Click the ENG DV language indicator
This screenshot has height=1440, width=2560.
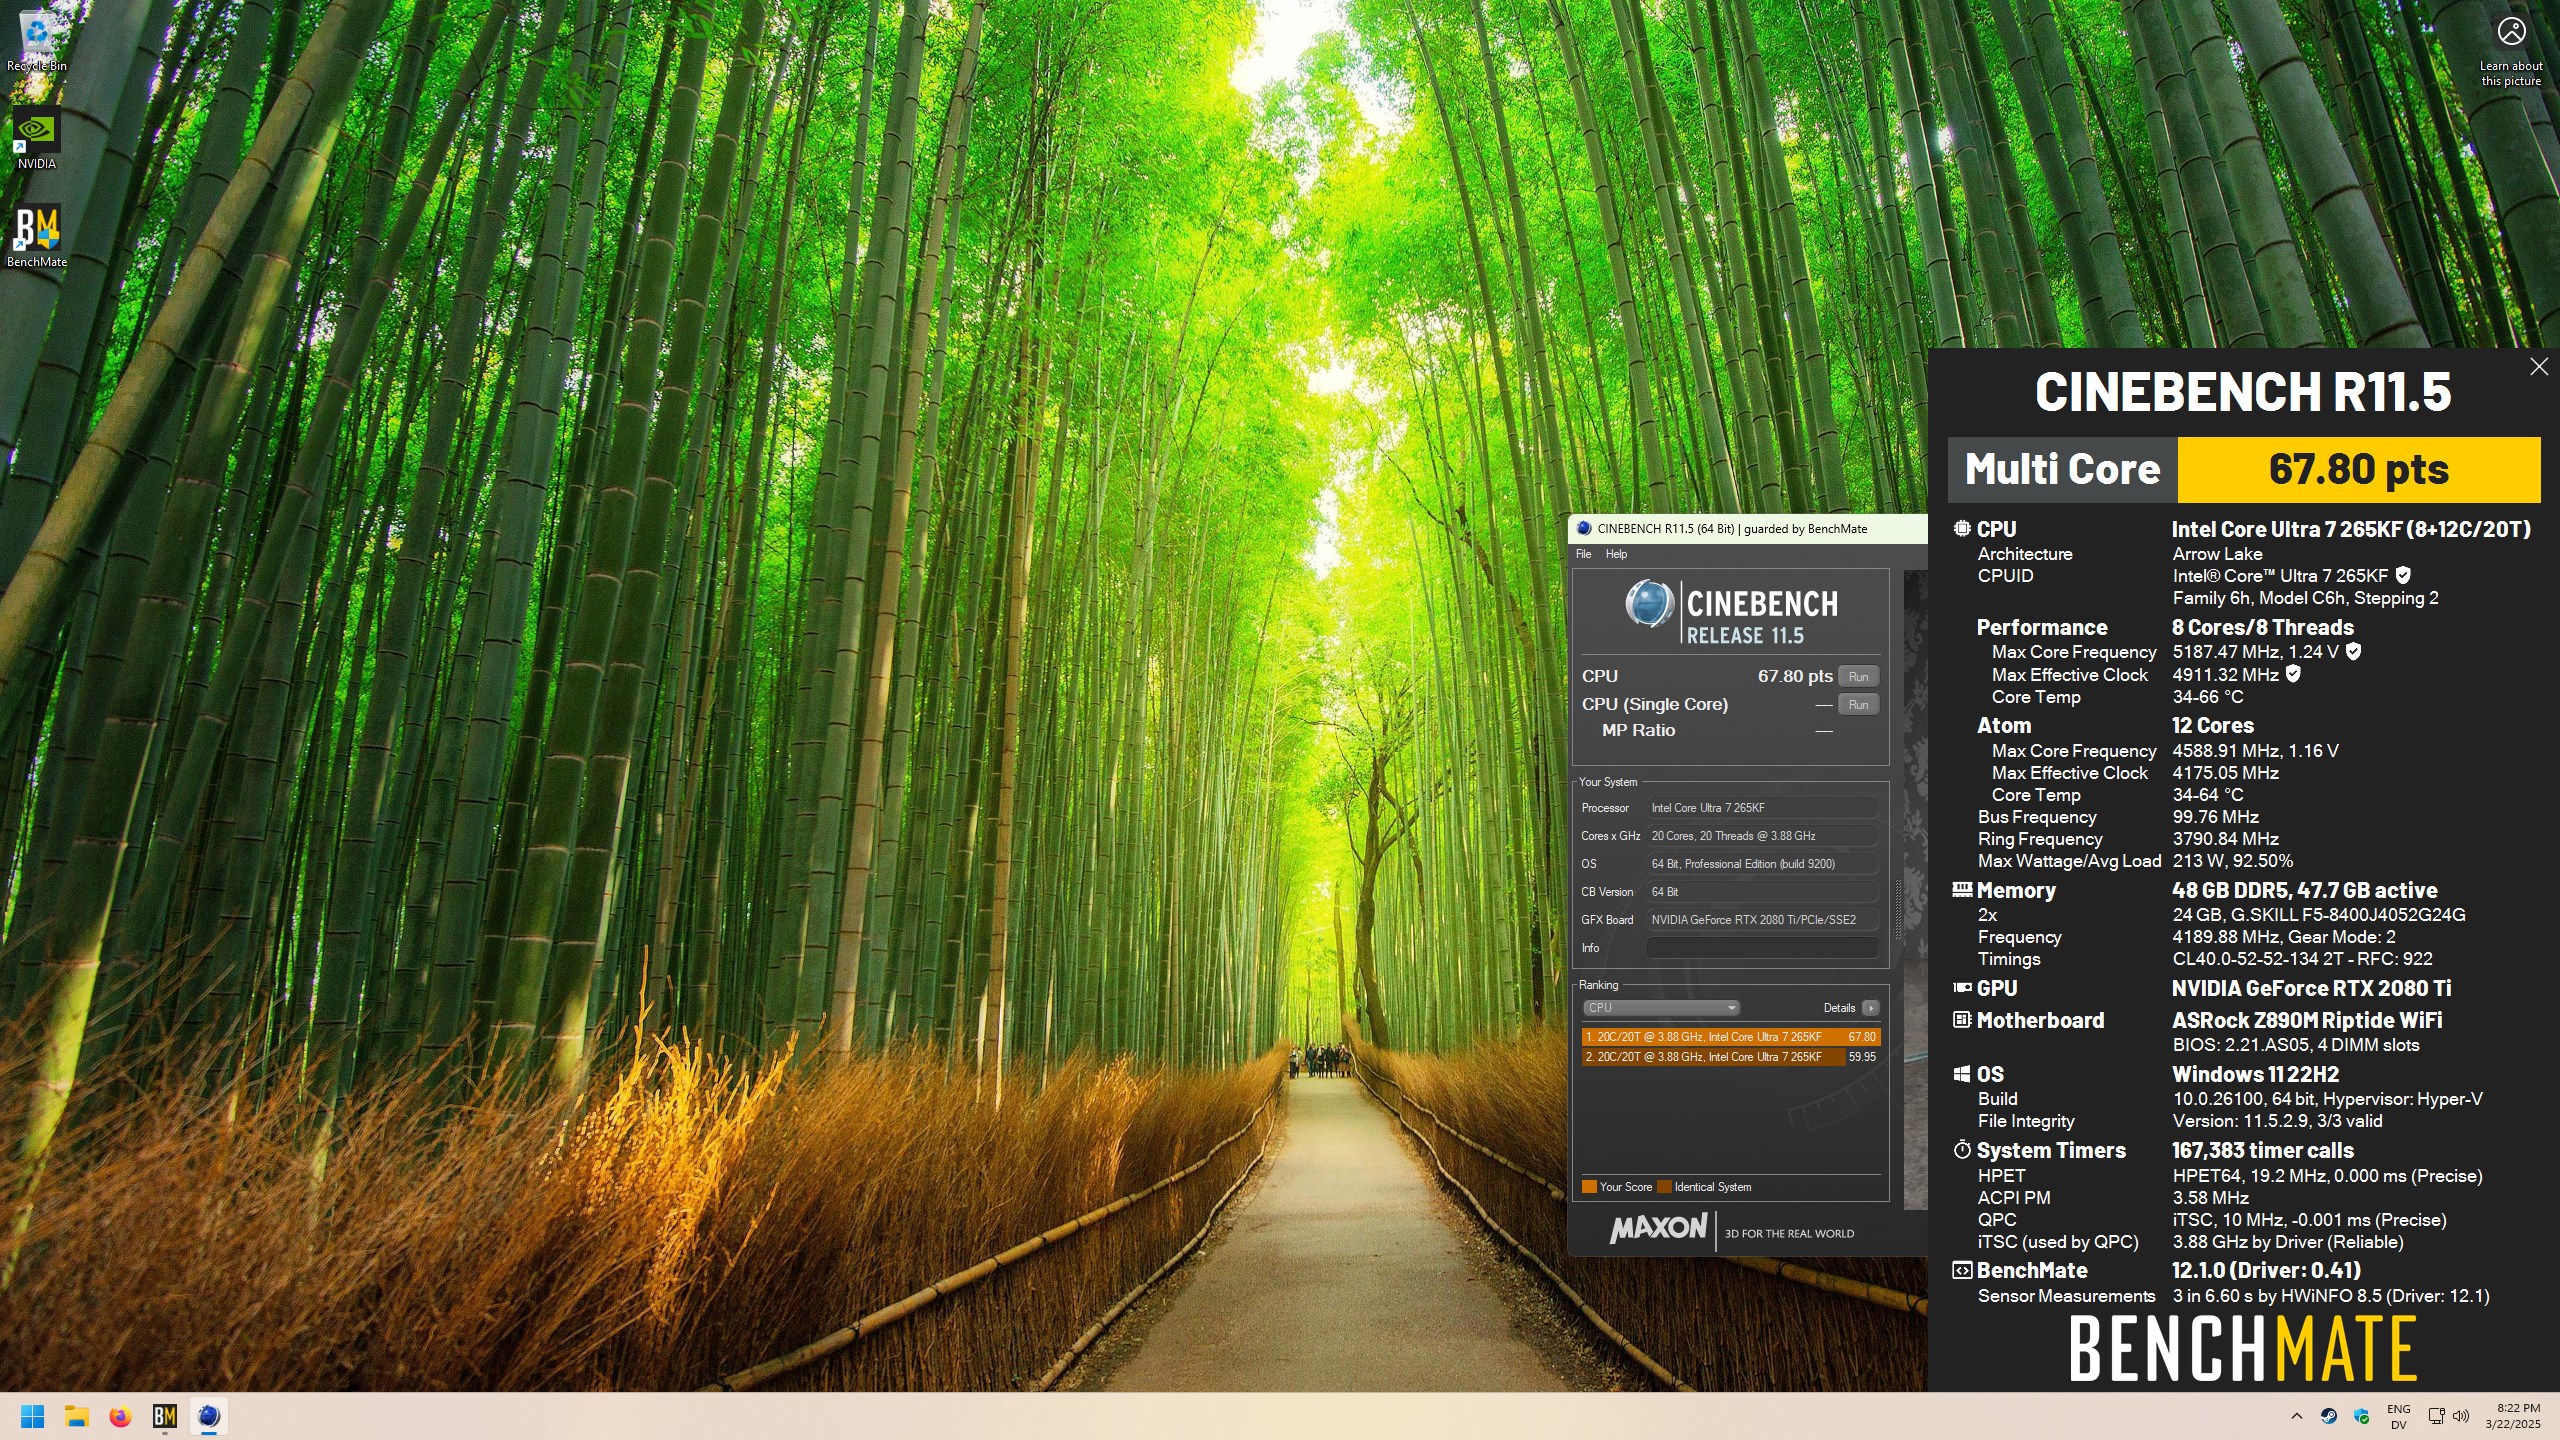coord(2398,1416)
